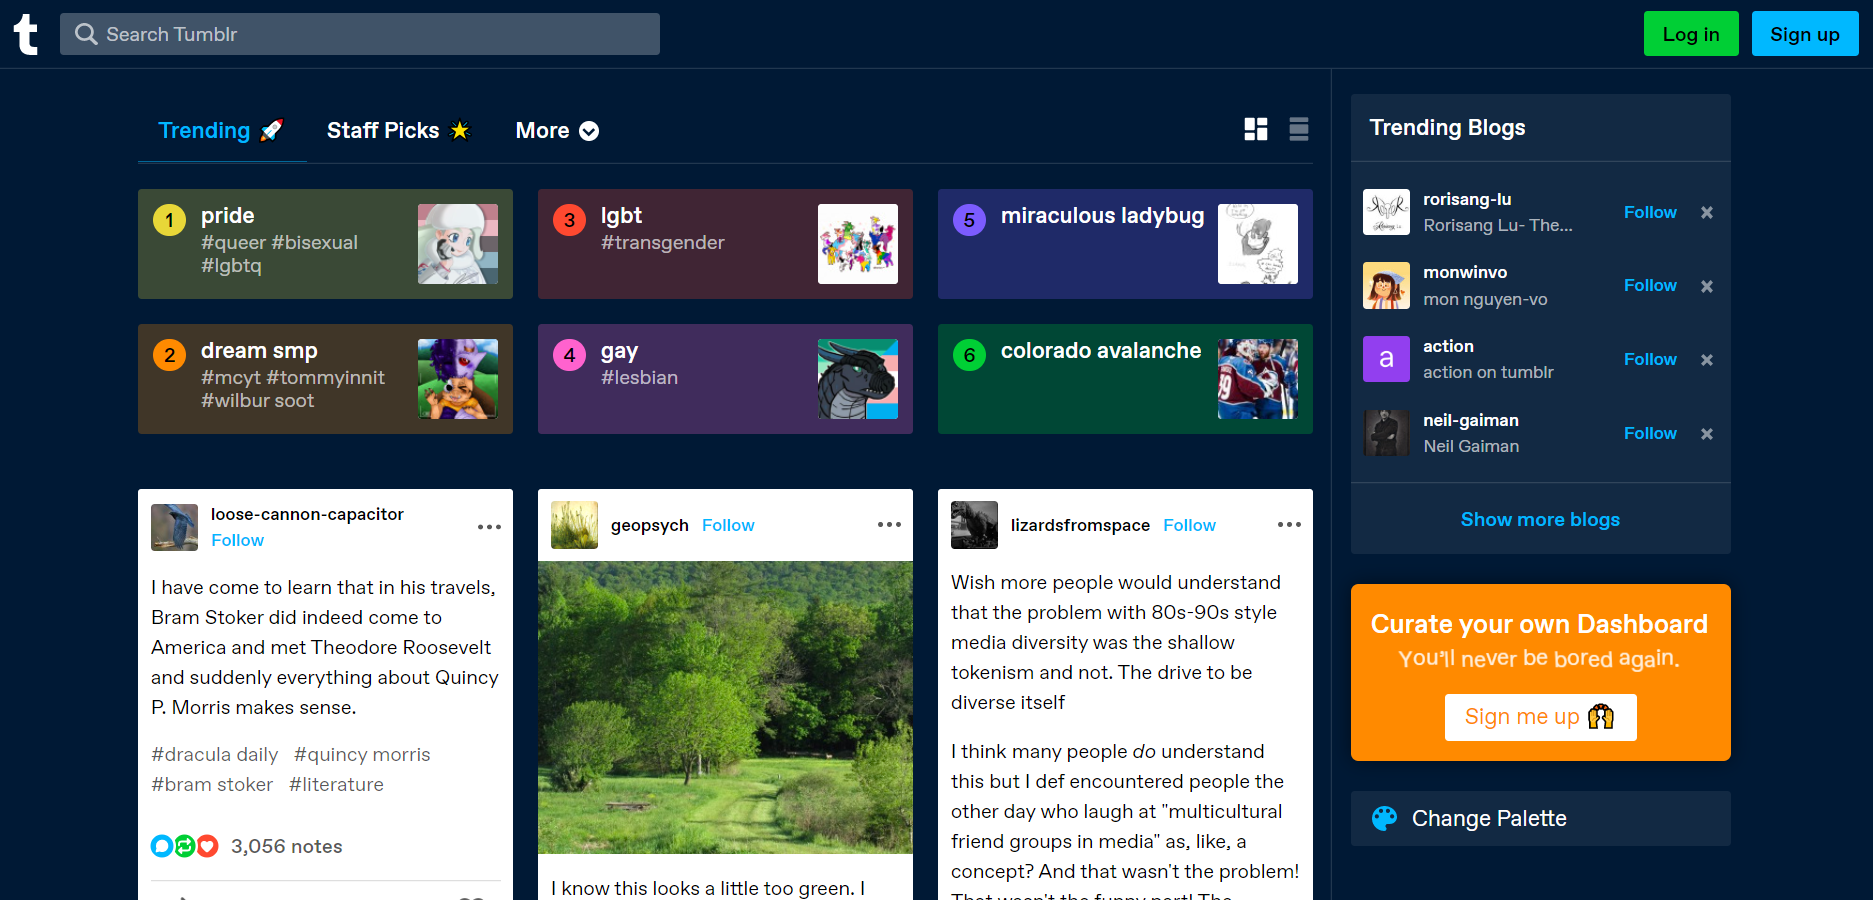The height and width of the screenshot is (900, 1873).
Task: Follow geopsych from the post header
Action: (728, 525)
